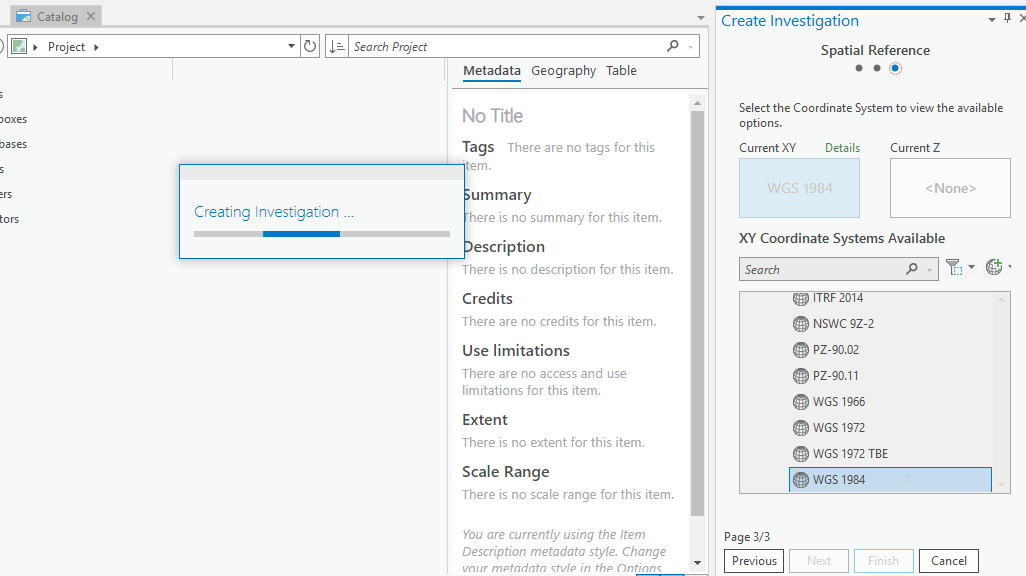This screenshot has width=1026, height=576.
Task: Switch to the Geography tab
Action: click(563, 70)
